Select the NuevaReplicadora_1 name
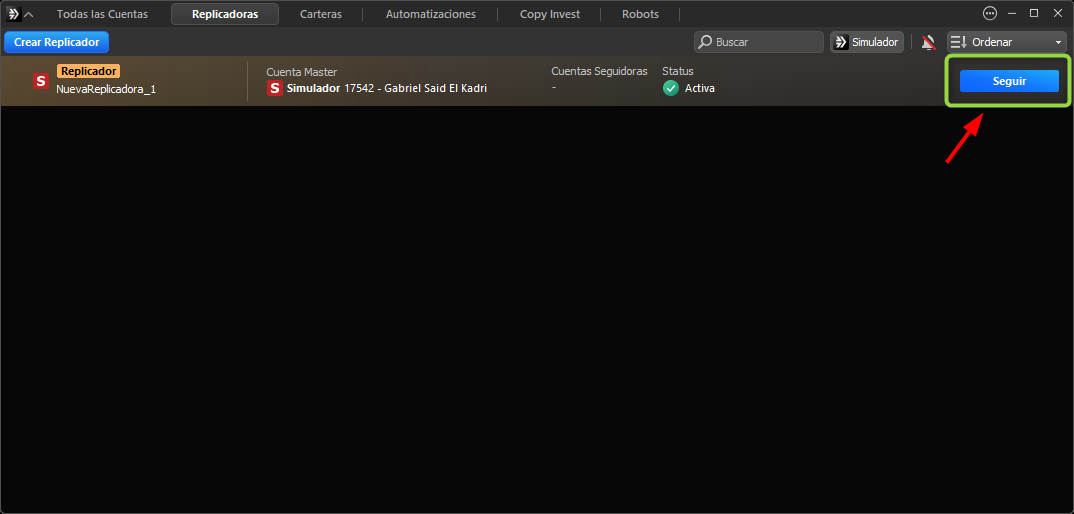This screenshot has height=514, width=1074. (106, 88)
